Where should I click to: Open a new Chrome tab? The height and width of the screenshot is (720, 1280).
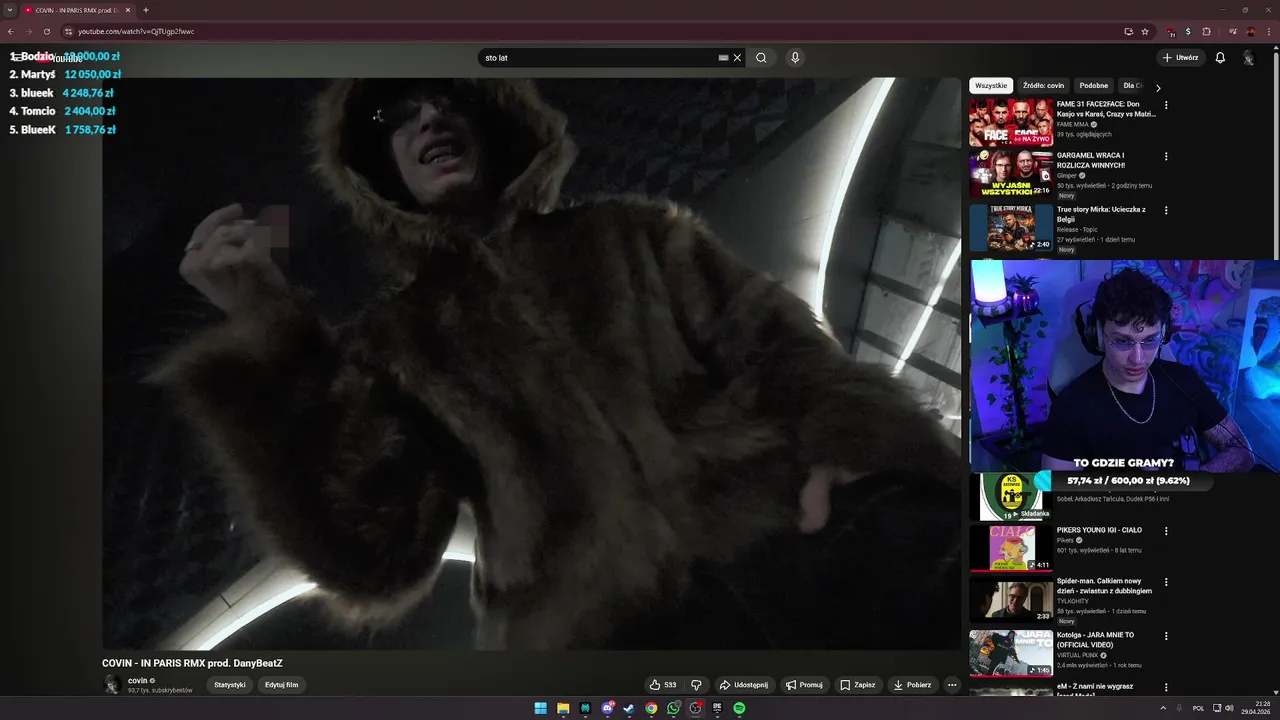tap(146, 10)
